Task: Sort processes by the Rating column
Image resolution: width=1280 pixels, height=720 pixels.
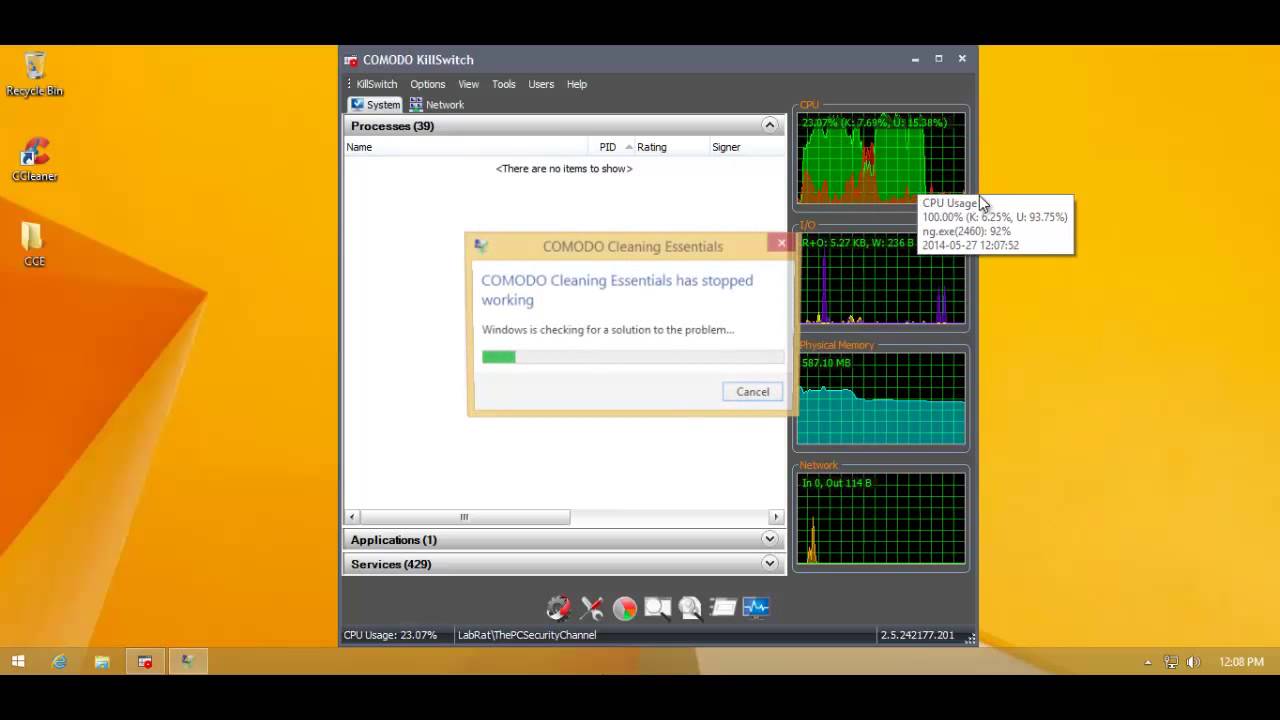Action: 672,147
